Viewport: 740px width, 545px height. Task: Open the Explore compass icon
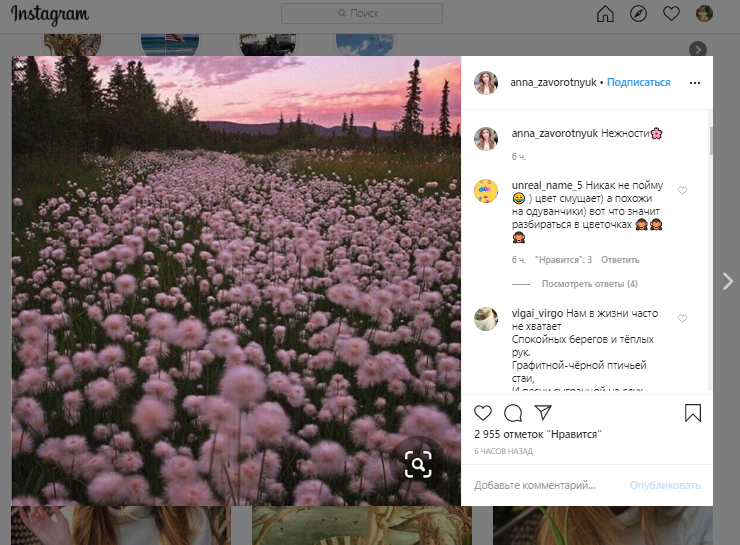[x=638, y=14]
